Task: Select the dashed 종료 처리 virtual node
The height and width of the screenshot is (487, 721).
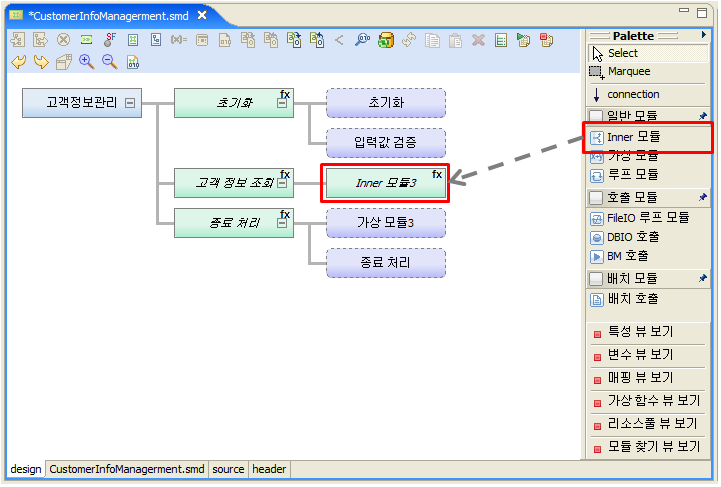Action: point(386,263)
